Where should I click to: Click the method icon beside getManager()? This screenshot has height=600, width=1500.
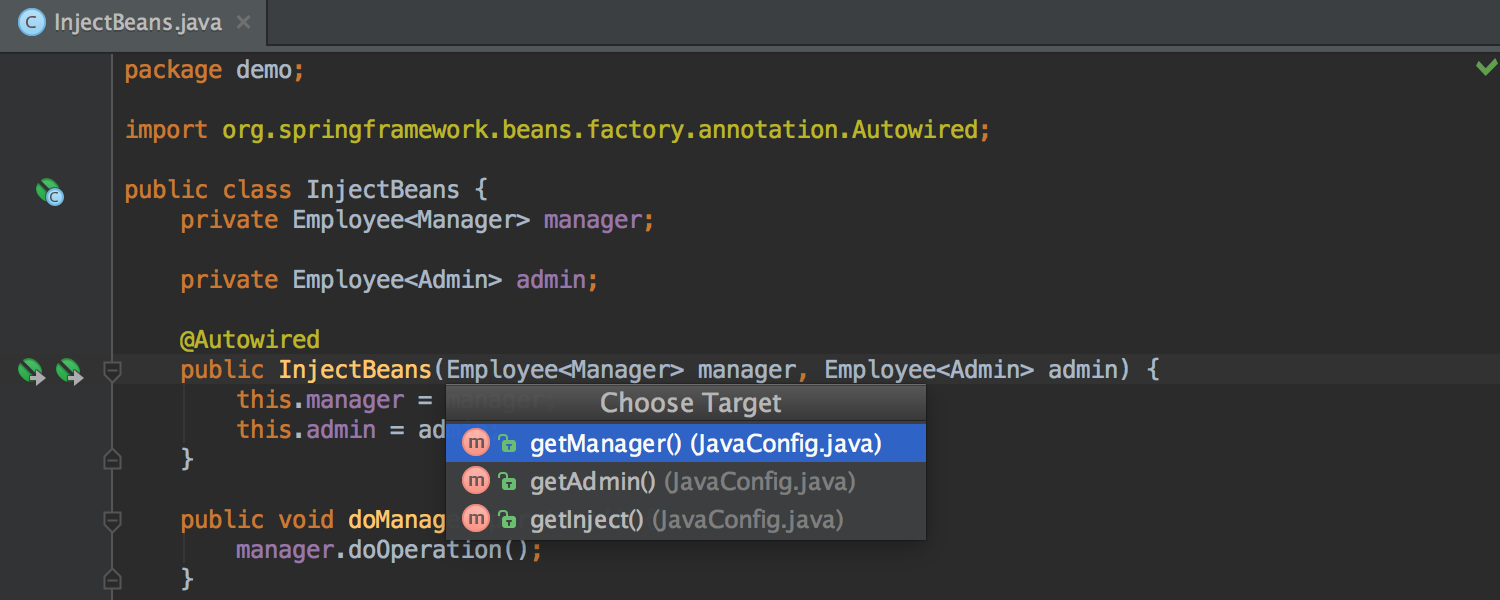(476, 442)
